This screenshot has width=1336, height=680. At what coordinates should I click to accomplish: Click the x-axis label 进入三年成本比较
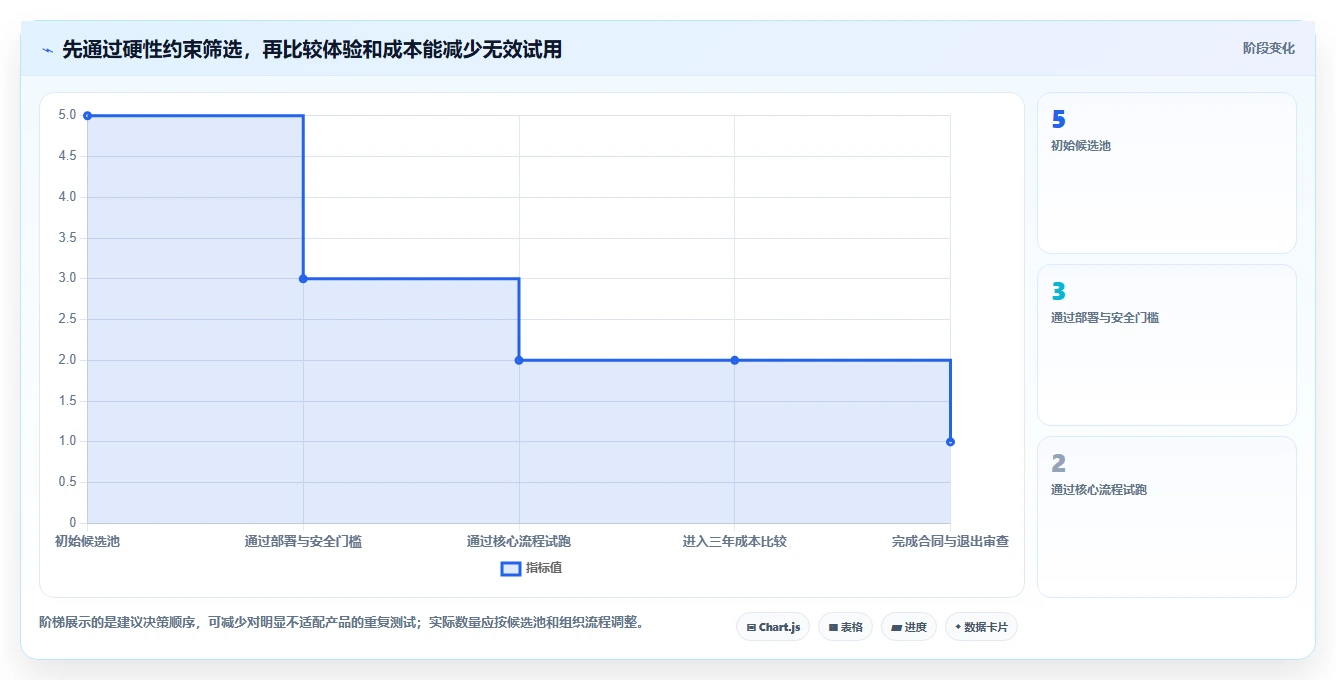coord(734,541)
